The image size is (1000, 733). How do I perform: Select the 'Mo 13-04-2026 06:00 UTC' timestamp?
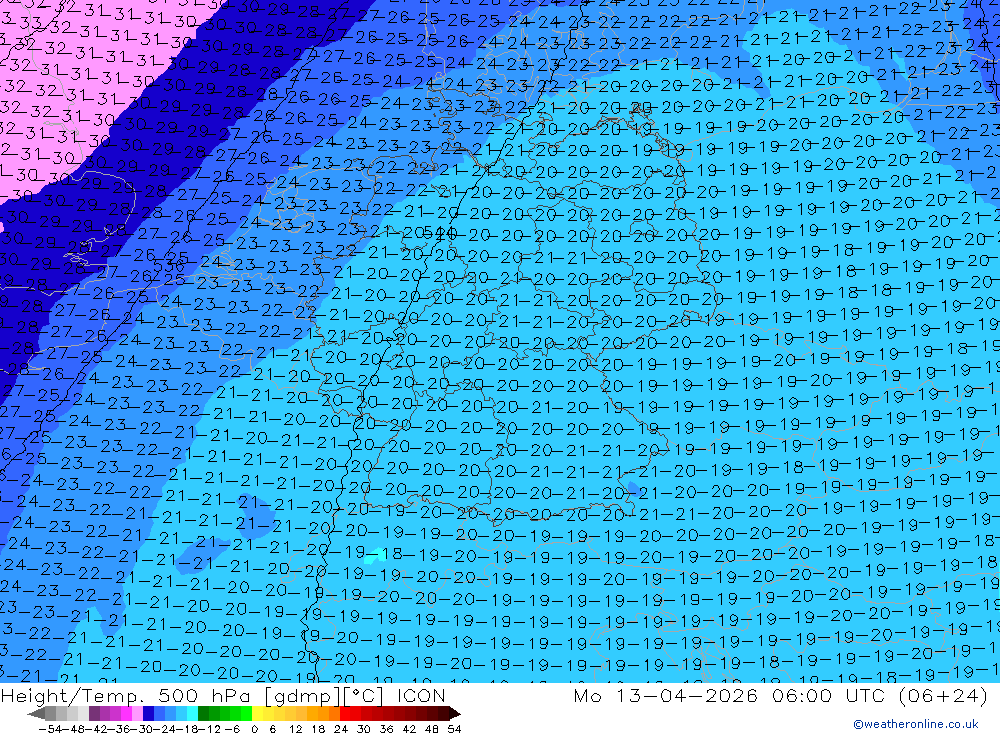[732, 695]
